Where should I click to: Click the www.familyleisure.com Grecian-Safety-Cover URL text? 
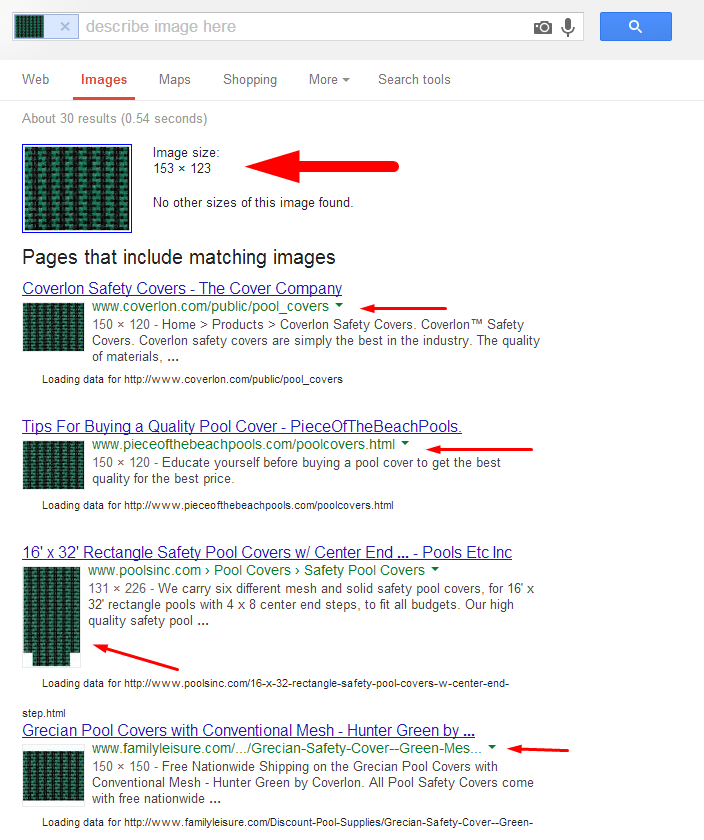tap(287, 748)
